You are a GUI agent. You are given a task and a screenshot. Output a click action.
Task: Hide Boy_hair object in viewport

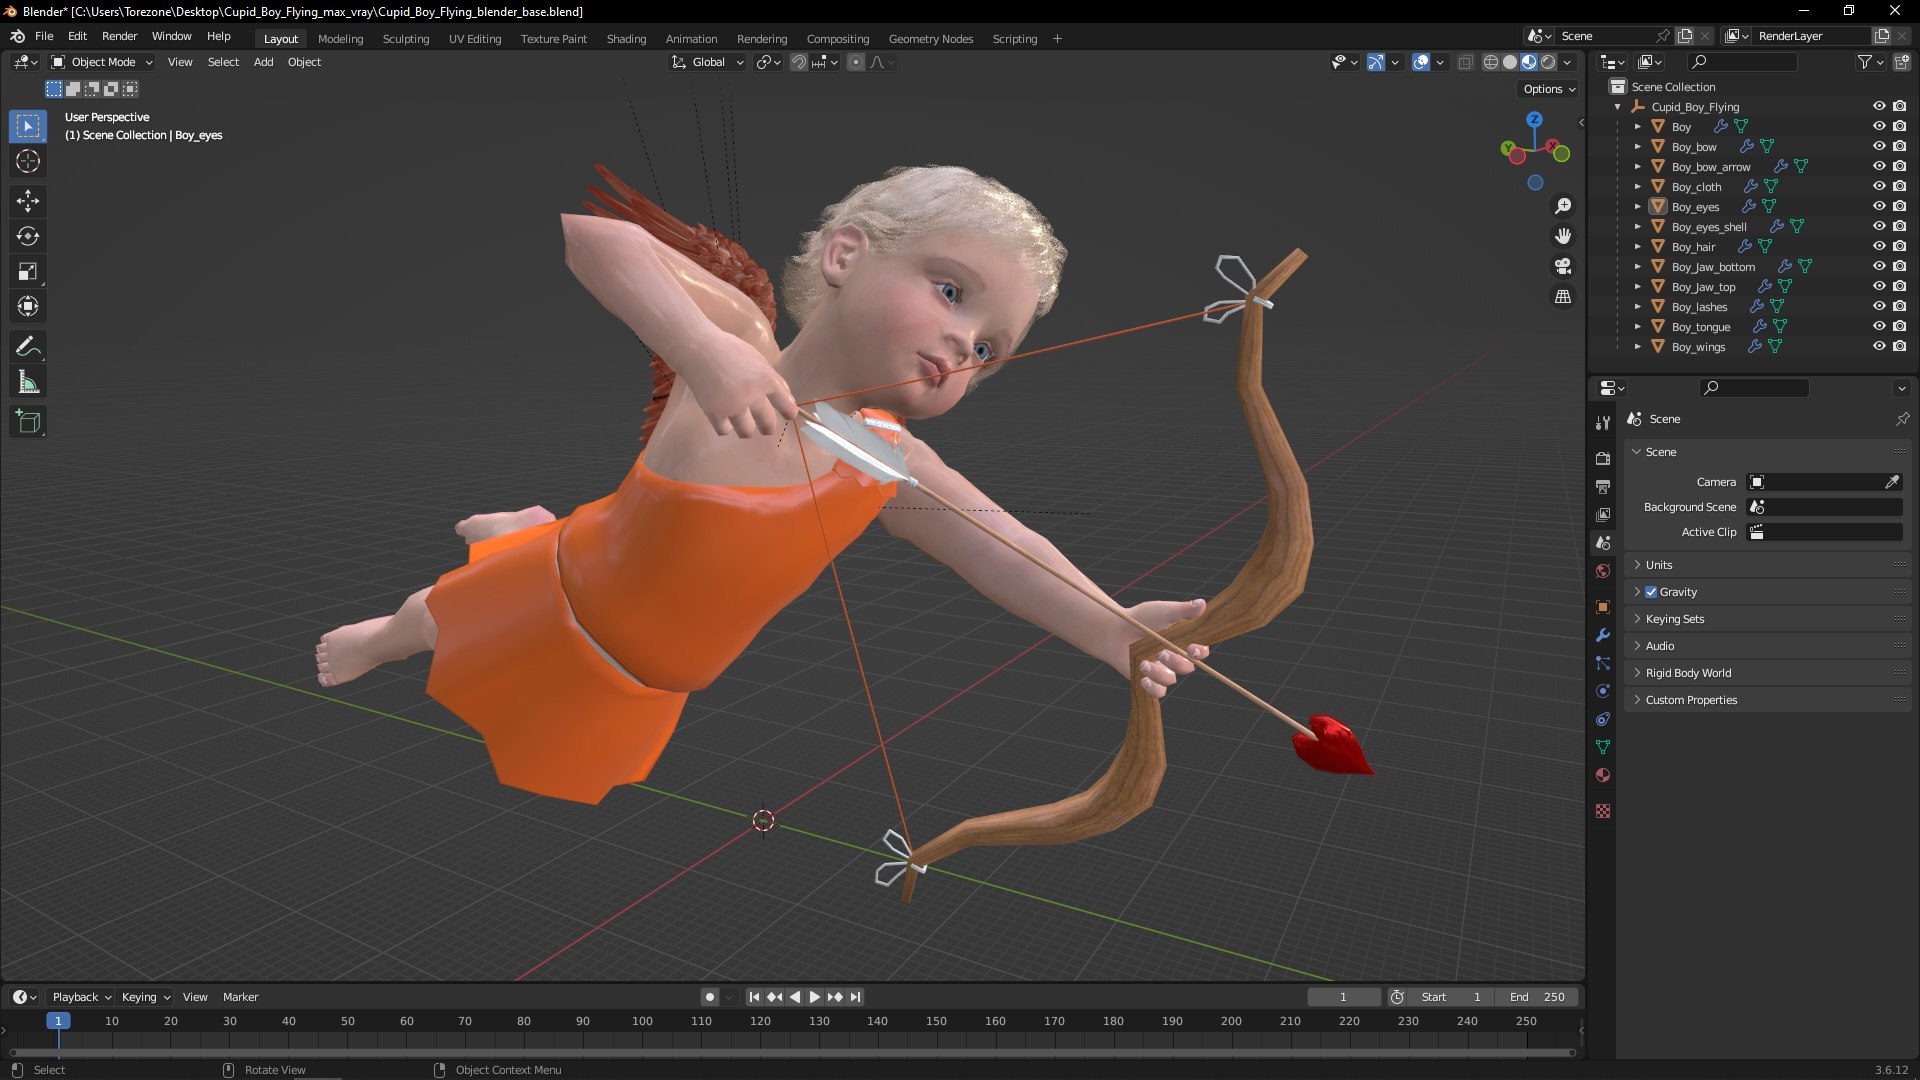1879,247
